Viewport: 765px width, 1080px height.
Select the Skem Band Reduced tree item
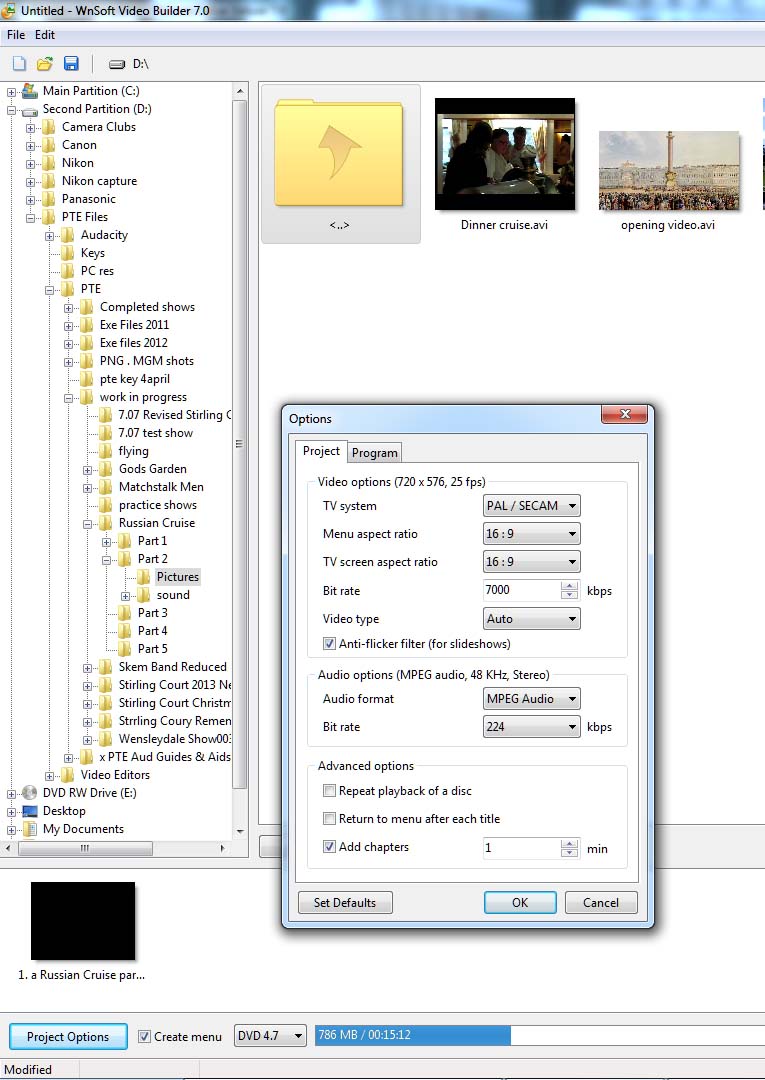click(x=172, y=667)
